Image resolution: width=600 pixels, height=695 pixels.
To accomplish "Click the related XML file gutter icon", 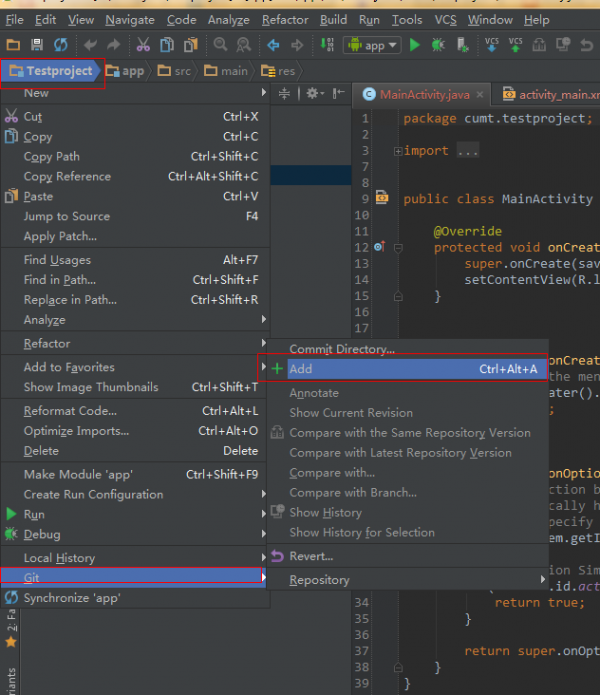I will coord(382,197).
